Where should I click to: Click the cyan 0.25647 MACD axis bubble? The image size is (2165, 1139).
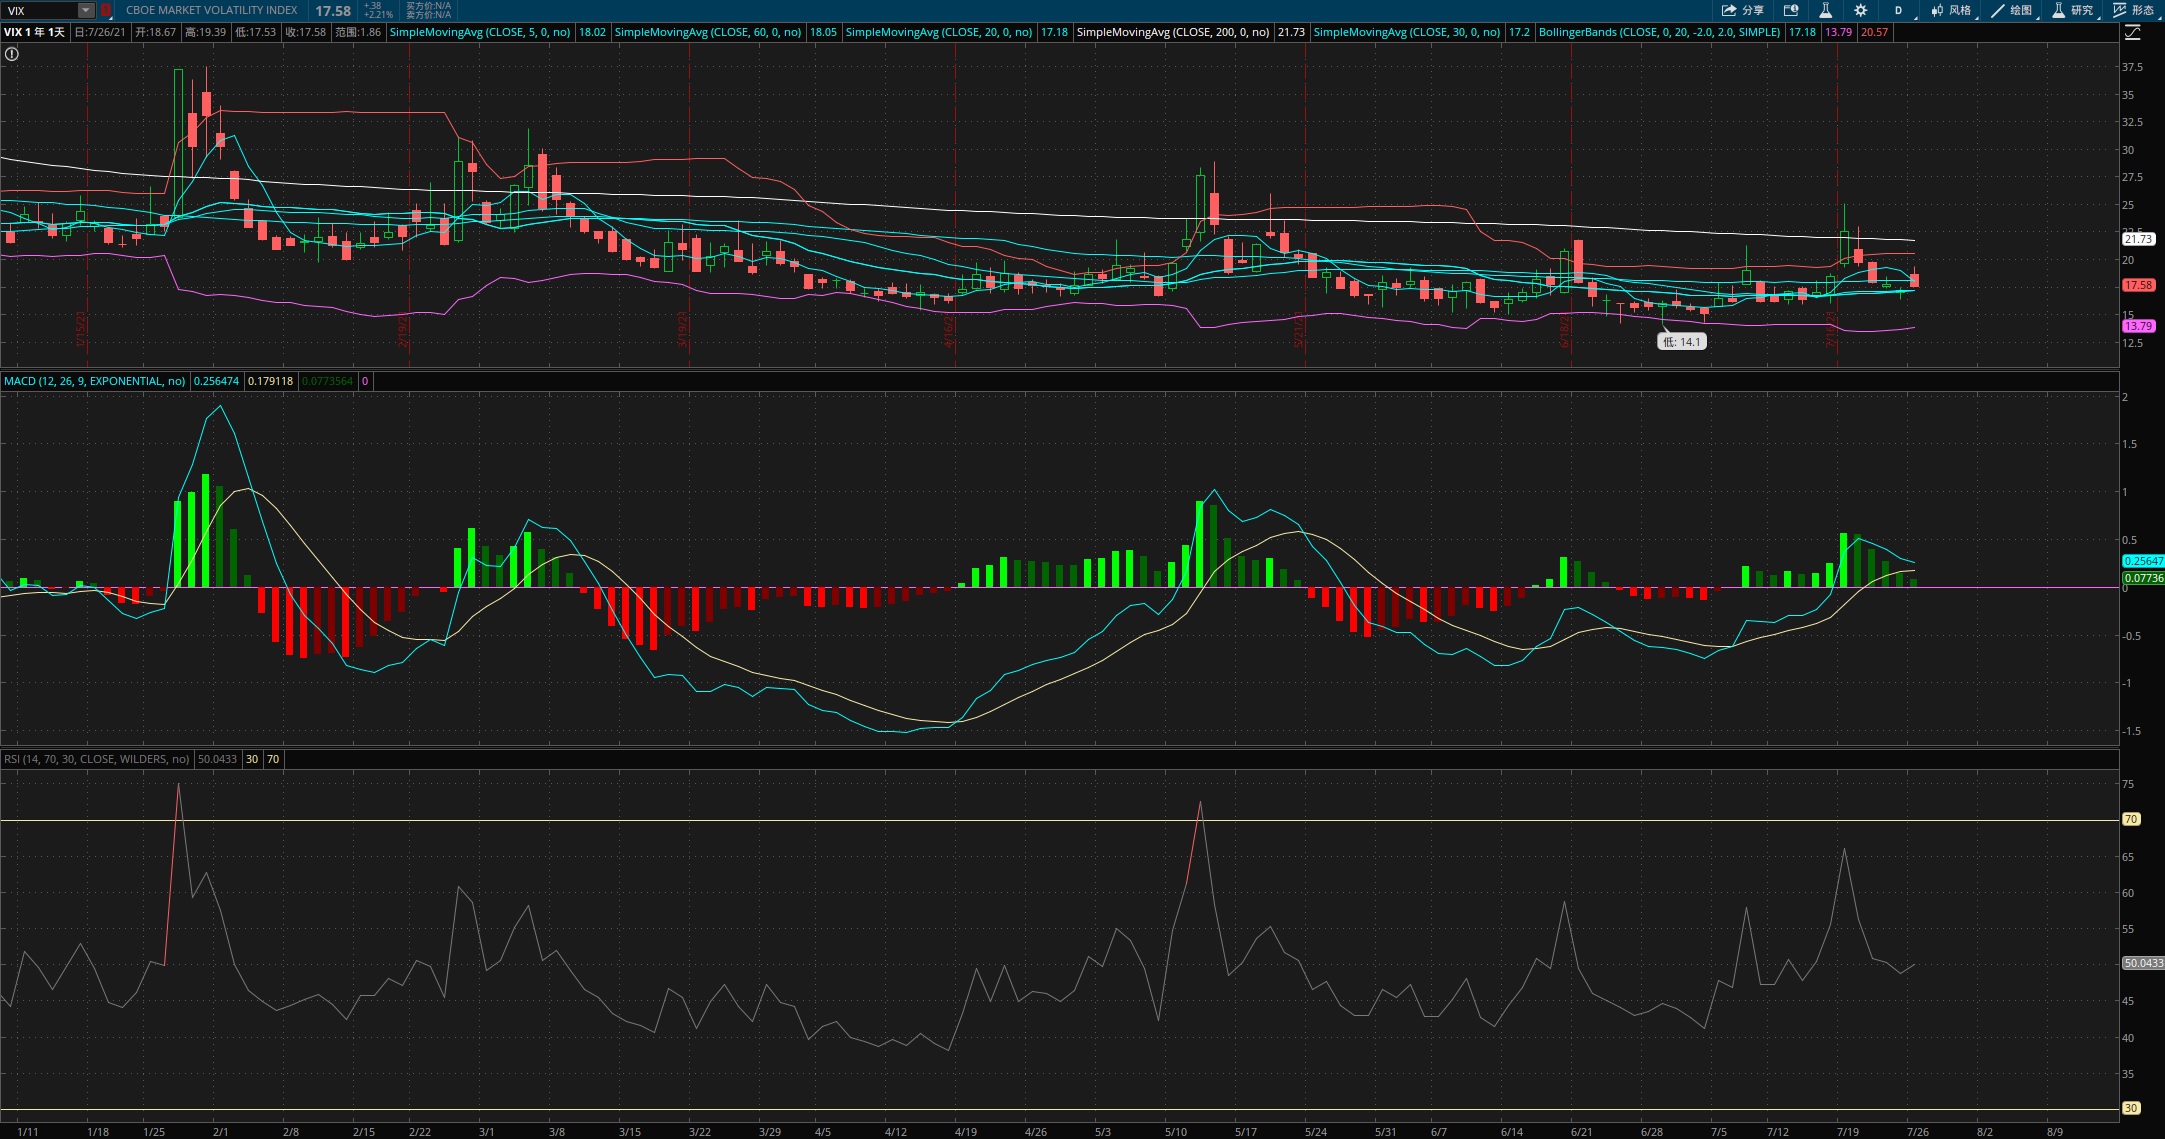click(x=2143, y=561)
